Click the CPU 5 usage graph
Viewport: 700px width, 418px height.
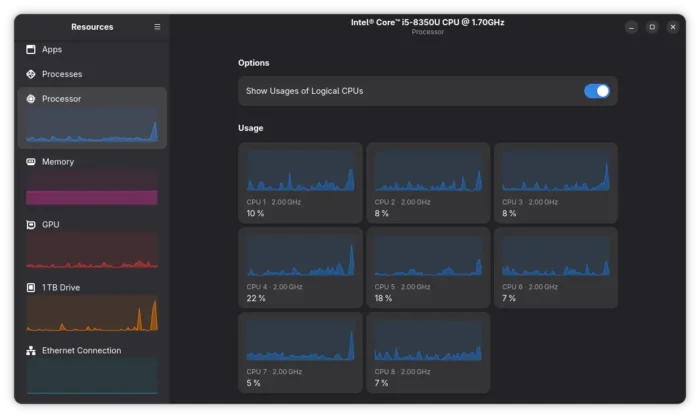428,256
